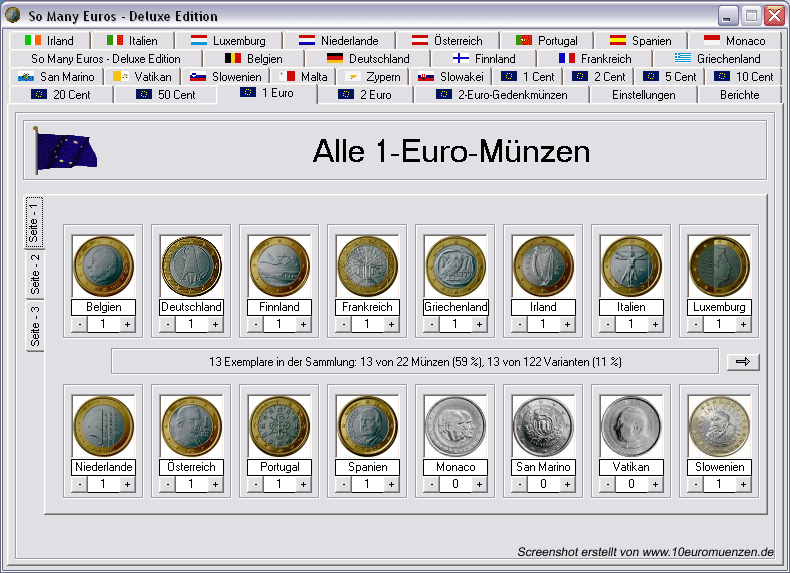Open the Zypern country tab

(373, 77)
